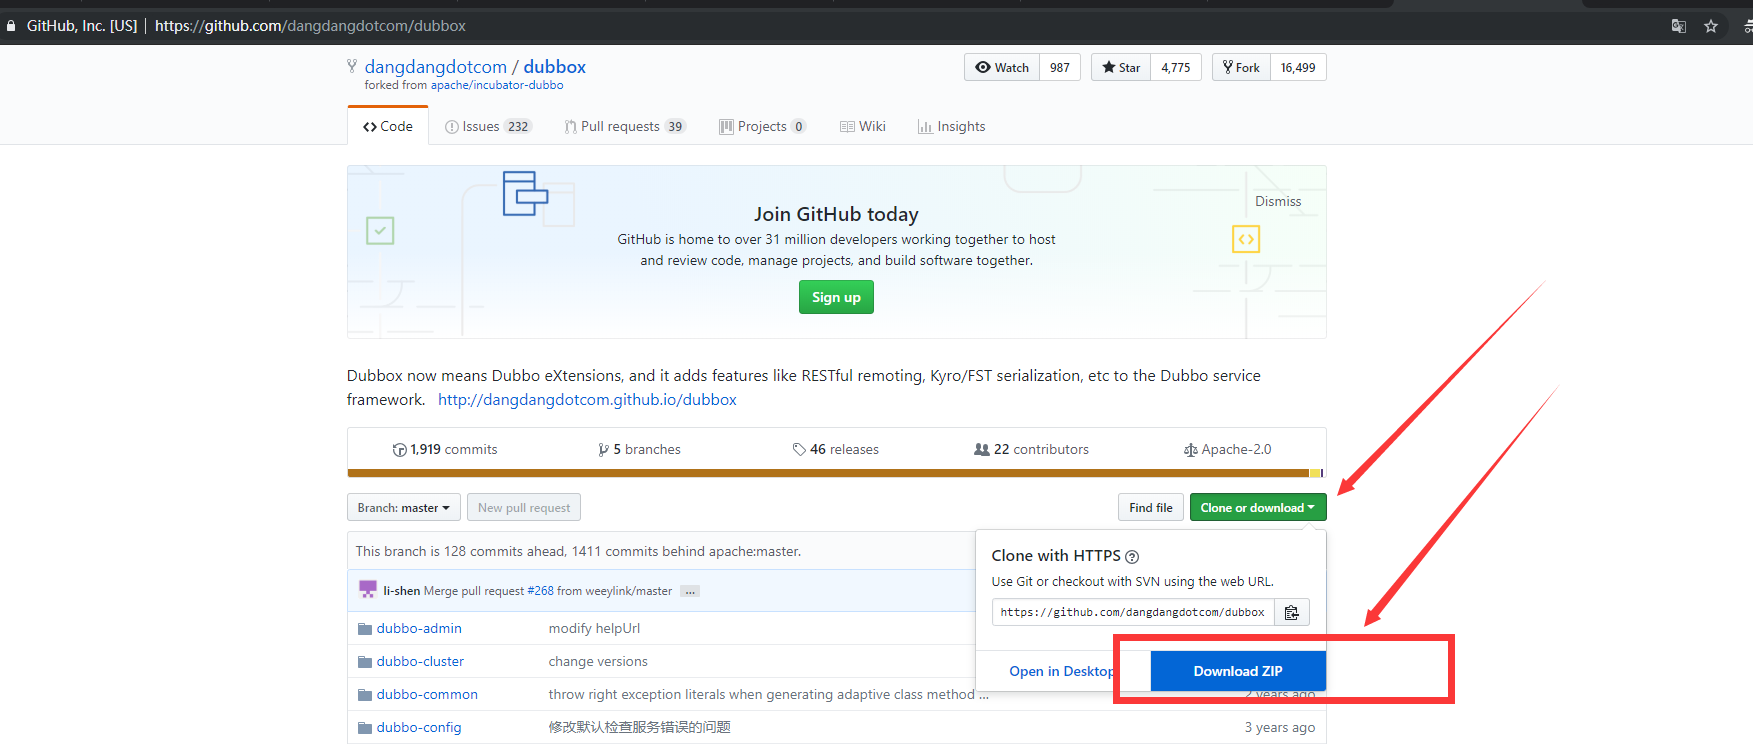Click li-shen author name
1753x744 pixels.
click(401, 591)
